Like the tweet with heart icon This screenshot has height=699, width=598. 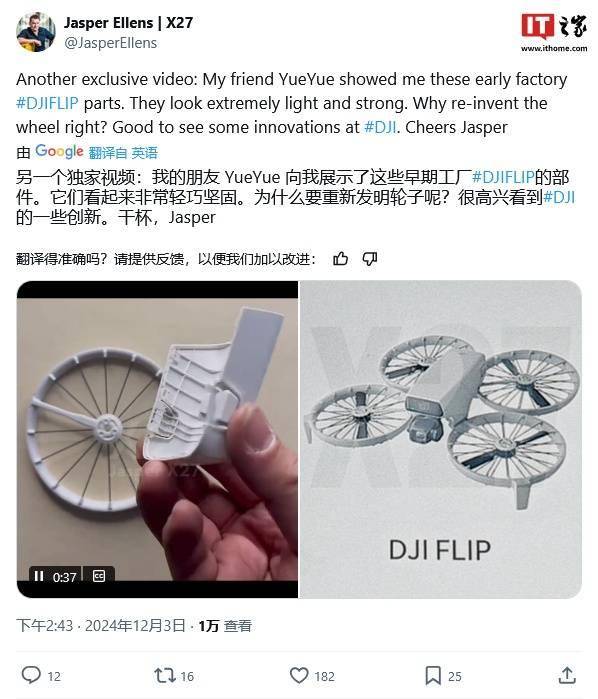(x=299, y=675)
